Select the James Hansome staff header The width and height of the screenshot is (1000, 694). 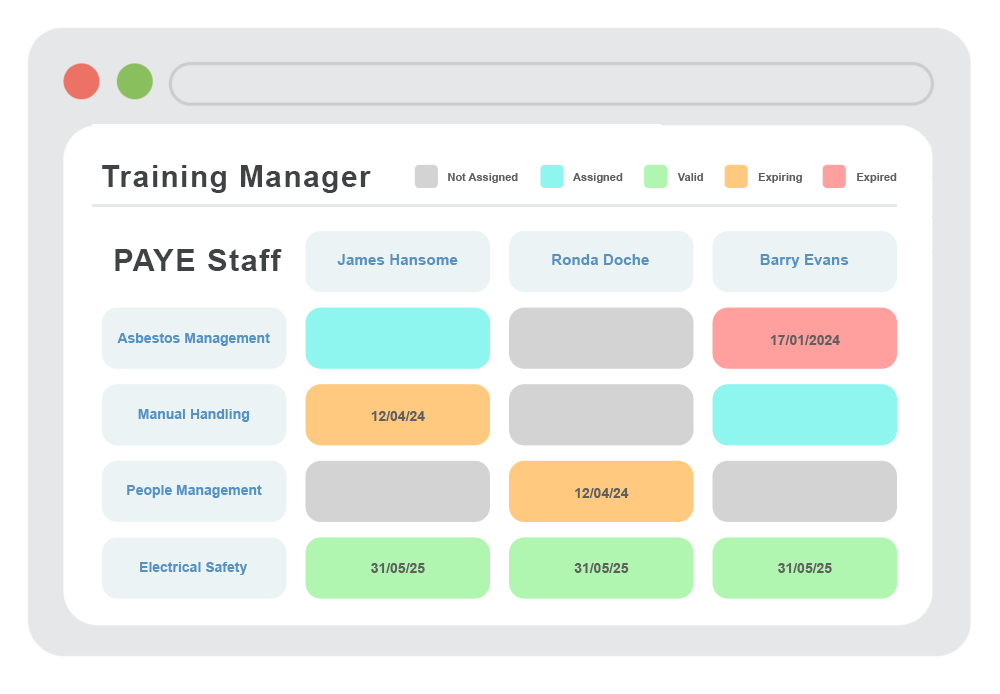pos(397,260)
